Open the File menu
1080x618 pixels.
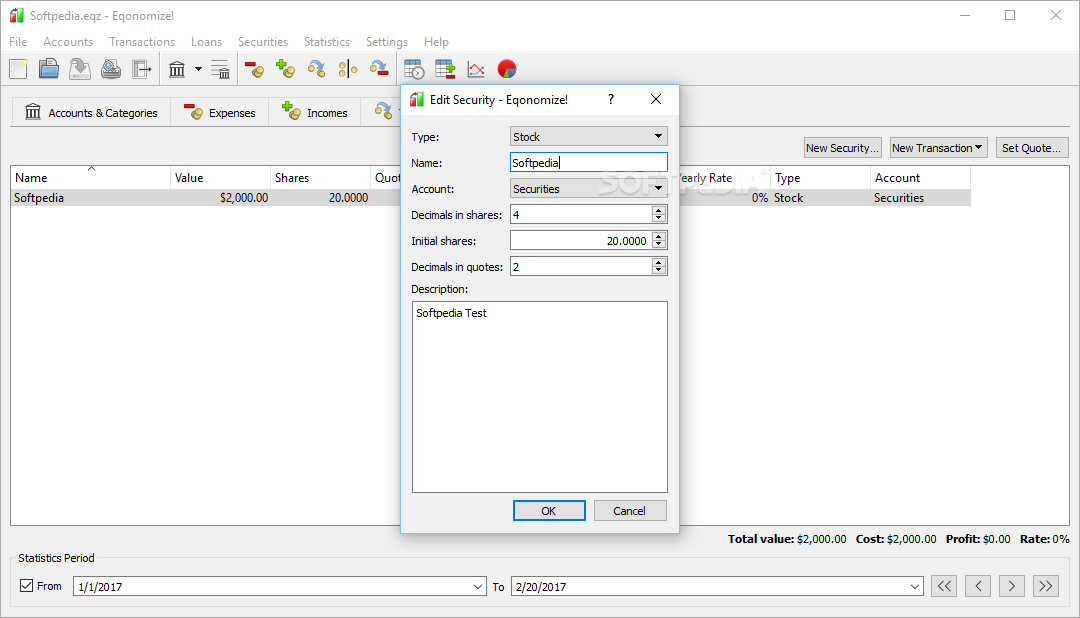click(18, 42)
